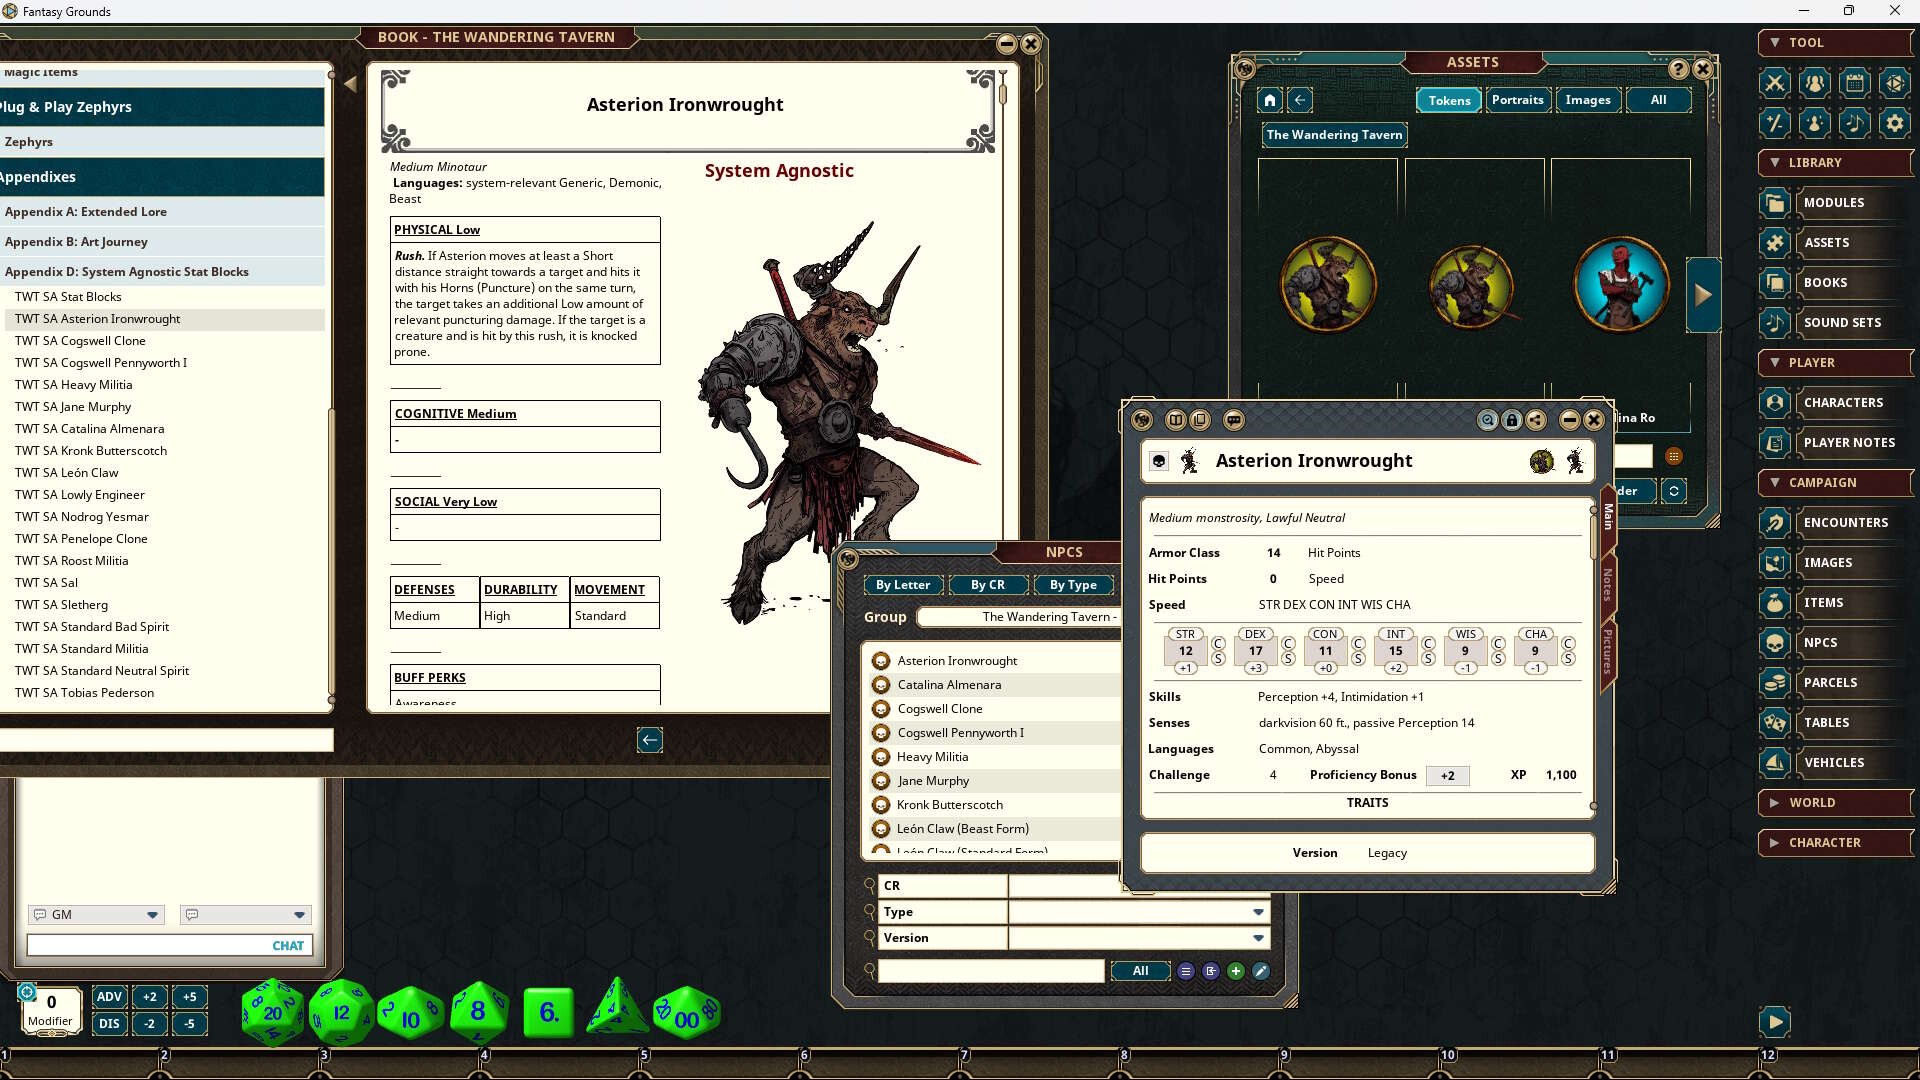The height and width of the screenshot is (1080, 1920).
Task: Switch to the Images tab in Assets
Action: pos(1588,100)
